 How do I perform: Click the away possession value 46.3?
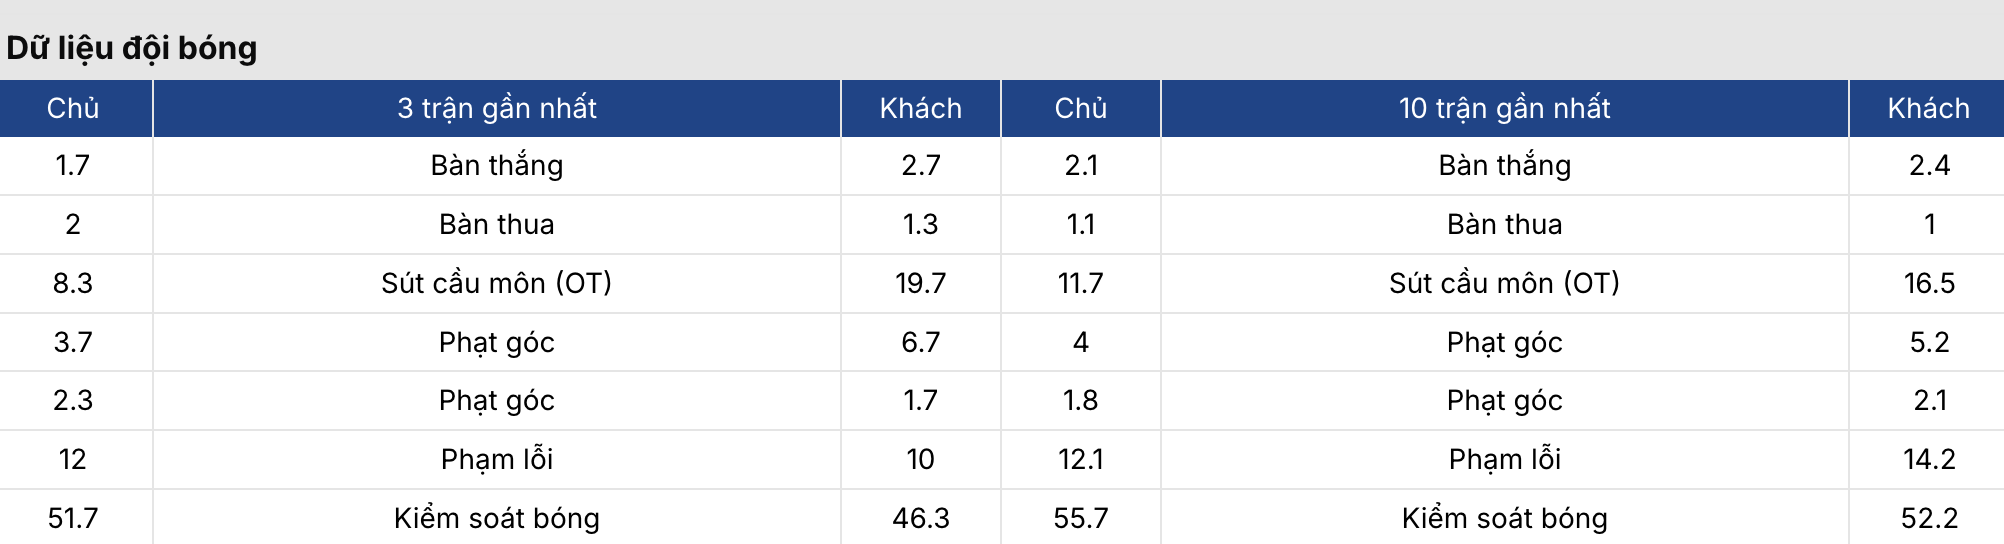(920, 518)
